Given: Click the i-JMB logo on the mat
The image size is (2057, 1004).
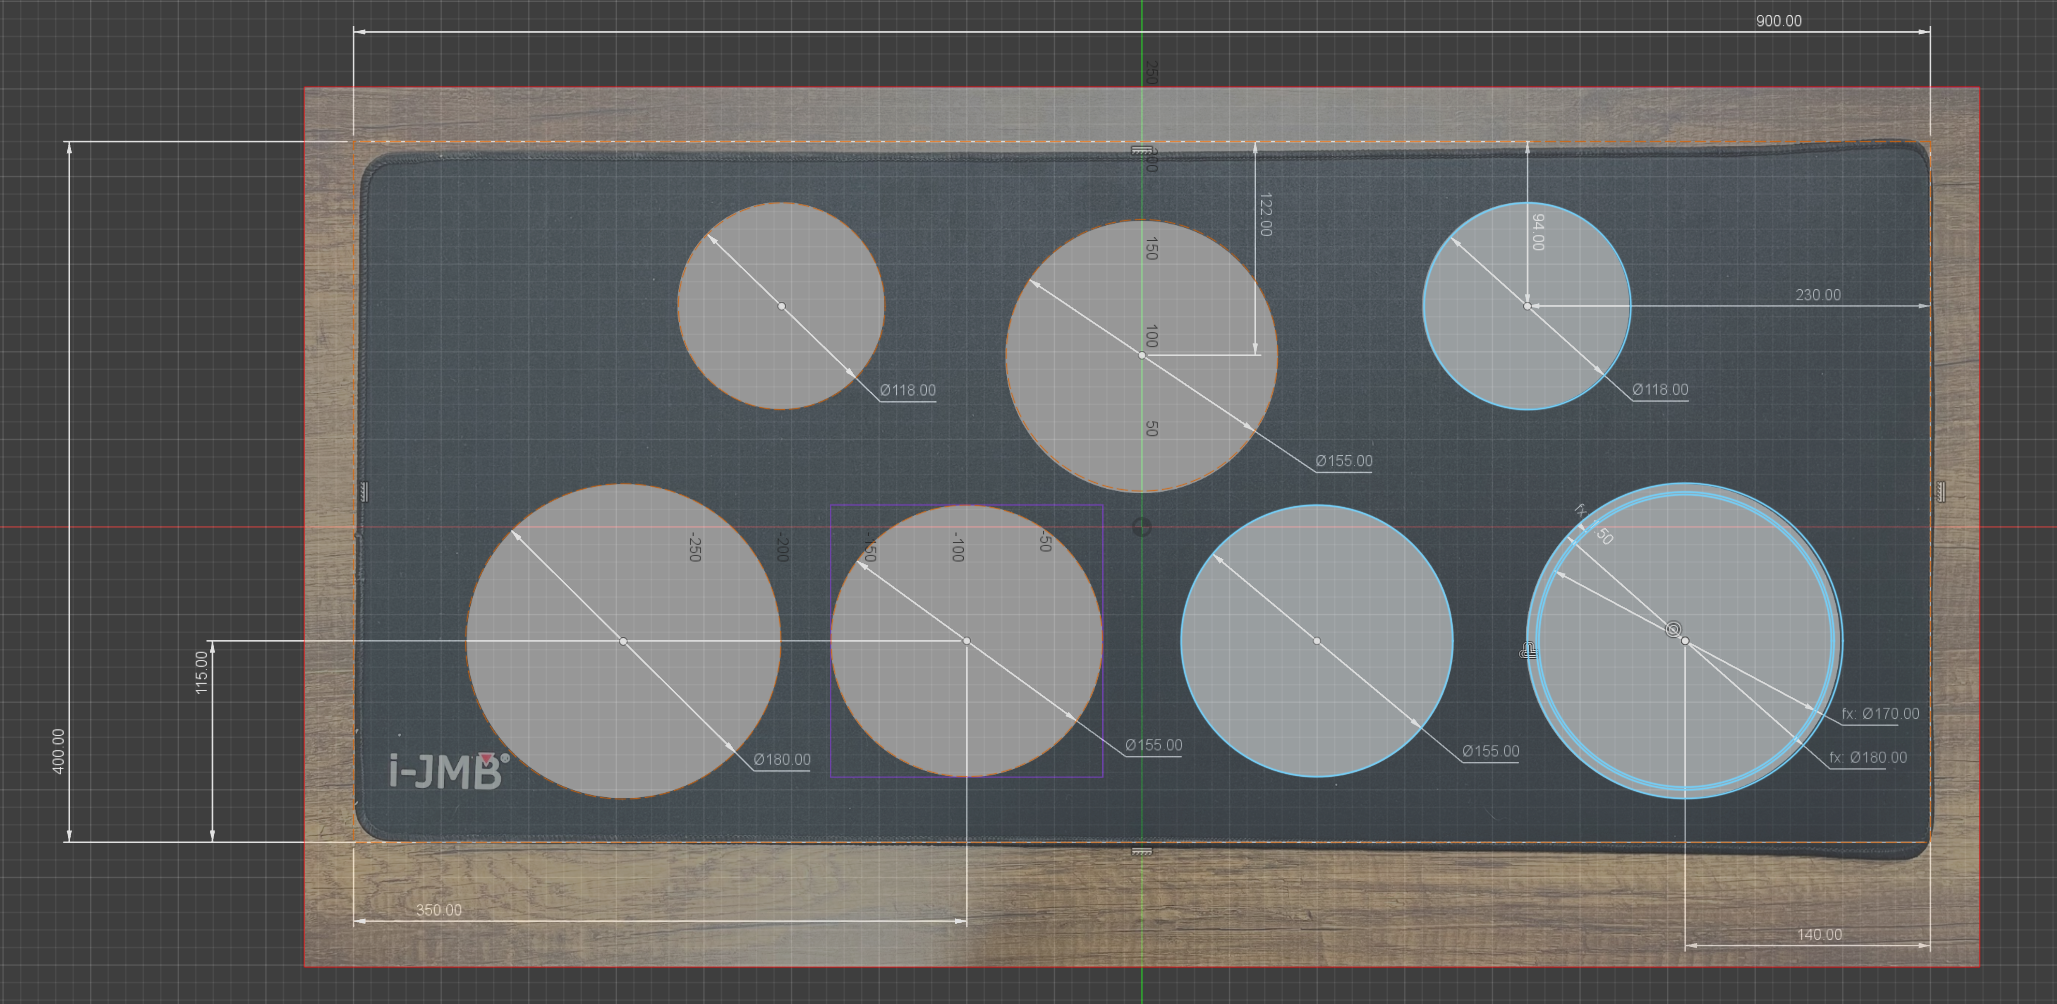Looking at the screenshot, I should pos(449,771).
